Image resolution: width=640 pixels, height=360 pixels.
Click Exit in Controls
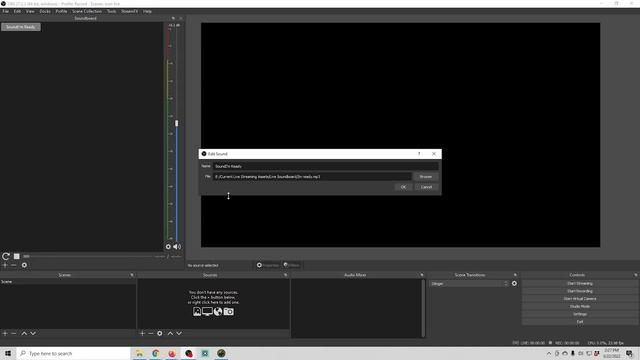point(580,322)
